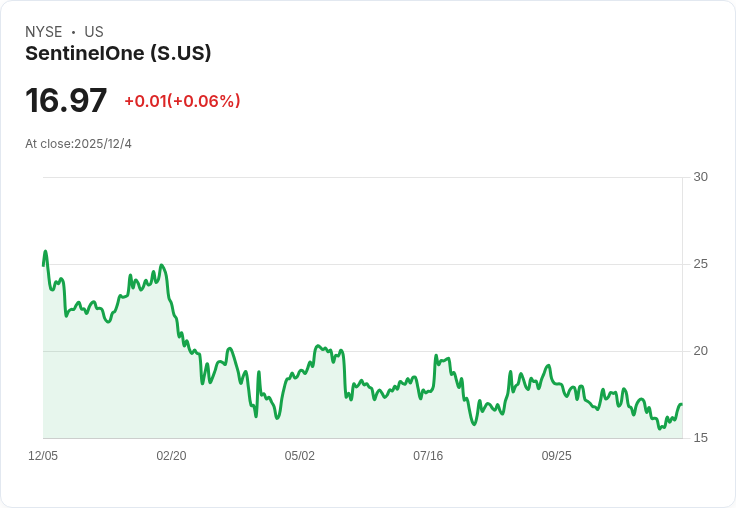Image resolution: width=736 pixels, height=508 pixels.
Task: Select the 05/02 date on the x-axis
Action: click(300, 456)
